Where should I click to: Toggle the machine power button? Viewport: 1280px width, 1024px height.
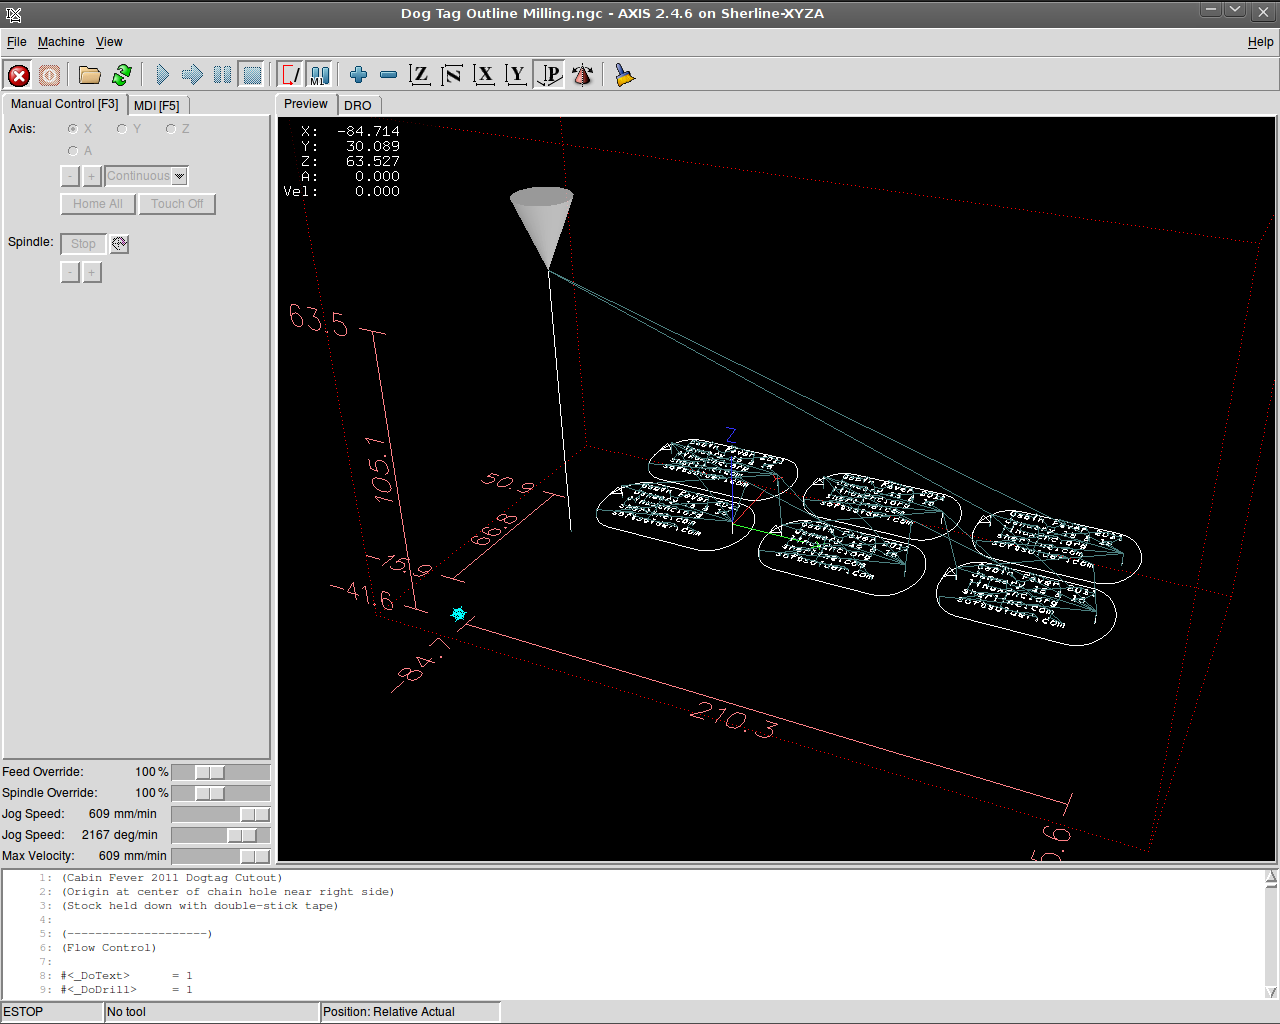(x=49, y=75)
